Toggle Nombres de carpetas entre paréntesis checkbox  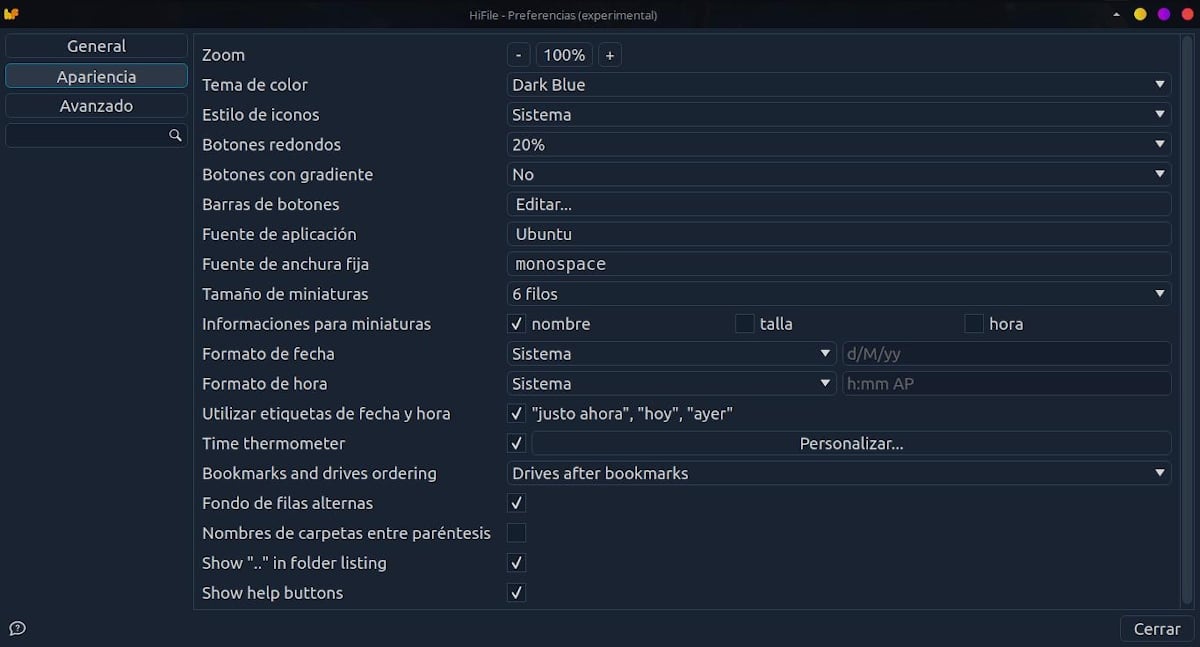click(x=516, y=533)
